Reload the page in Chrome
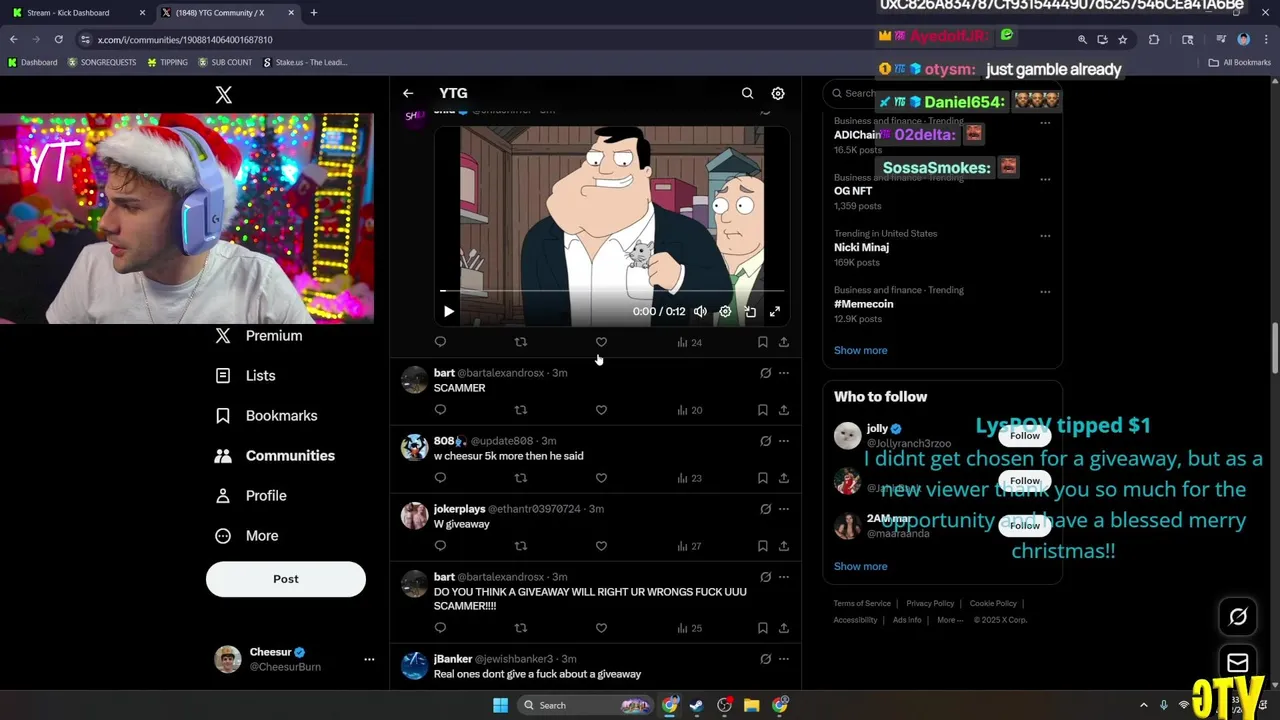This screenshot has width=1280, height=720. point(58,39)
